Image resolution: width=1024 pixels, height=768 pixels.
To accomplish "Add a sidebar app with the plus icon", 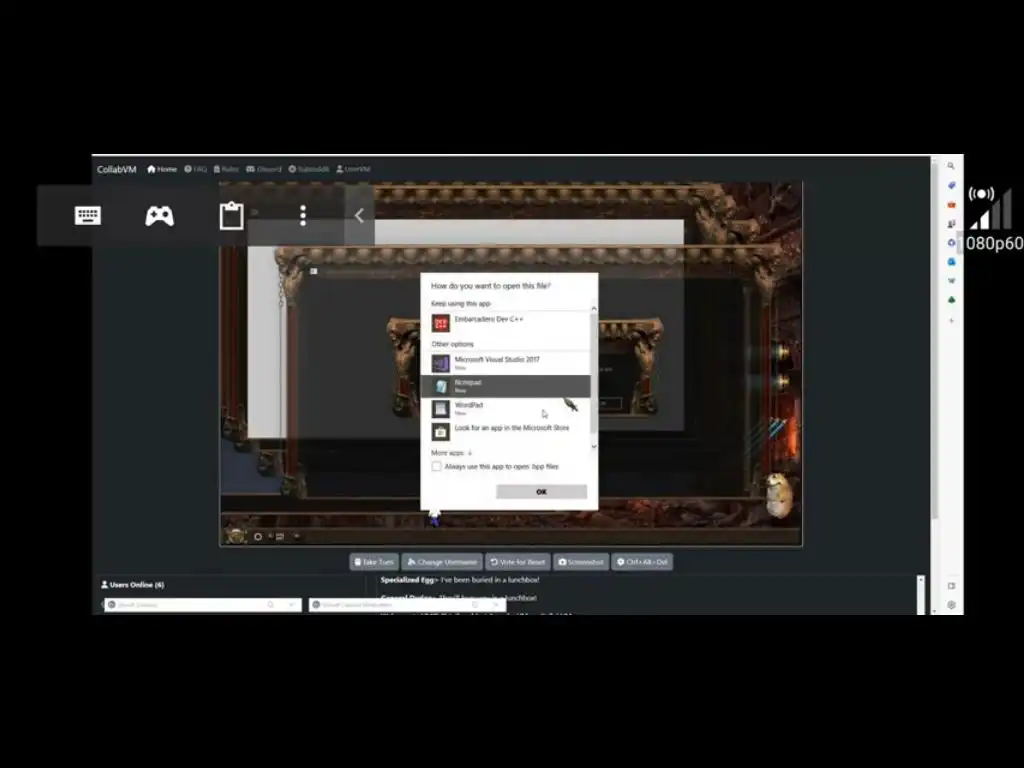I will [951, 321].
